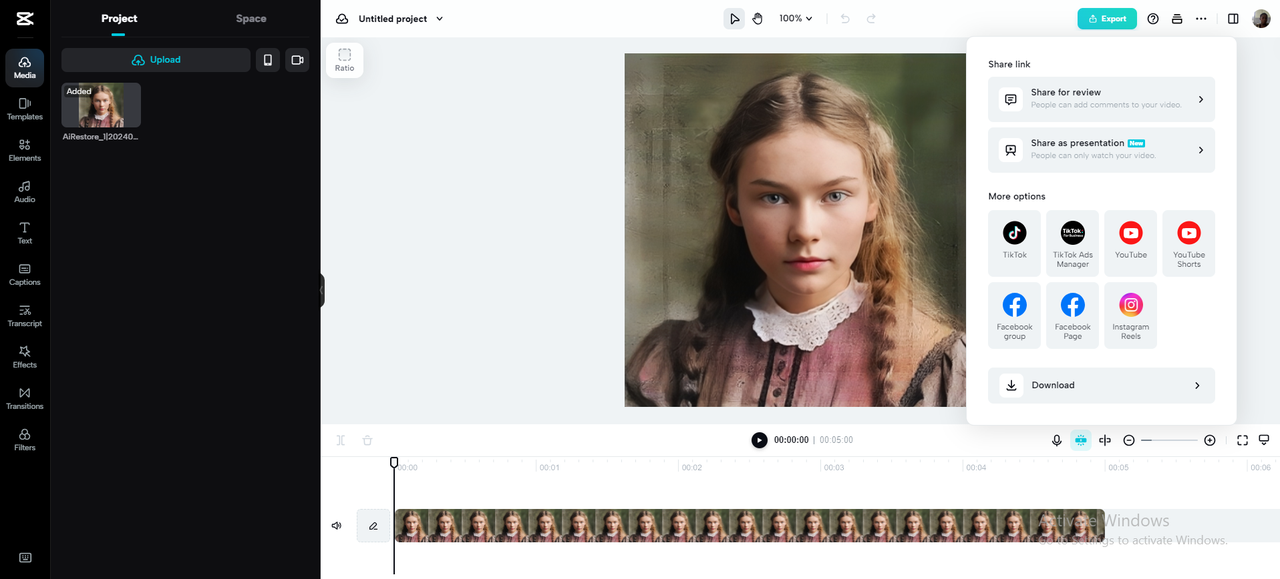Select the pointer selection tool
This screenshot has width=1280, height=579.
tap(734, 19)
